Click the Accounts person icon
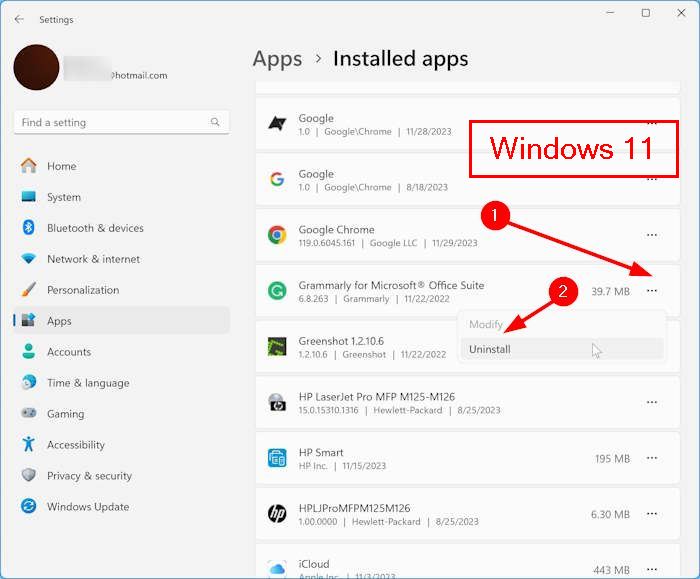 click(29, 351)
